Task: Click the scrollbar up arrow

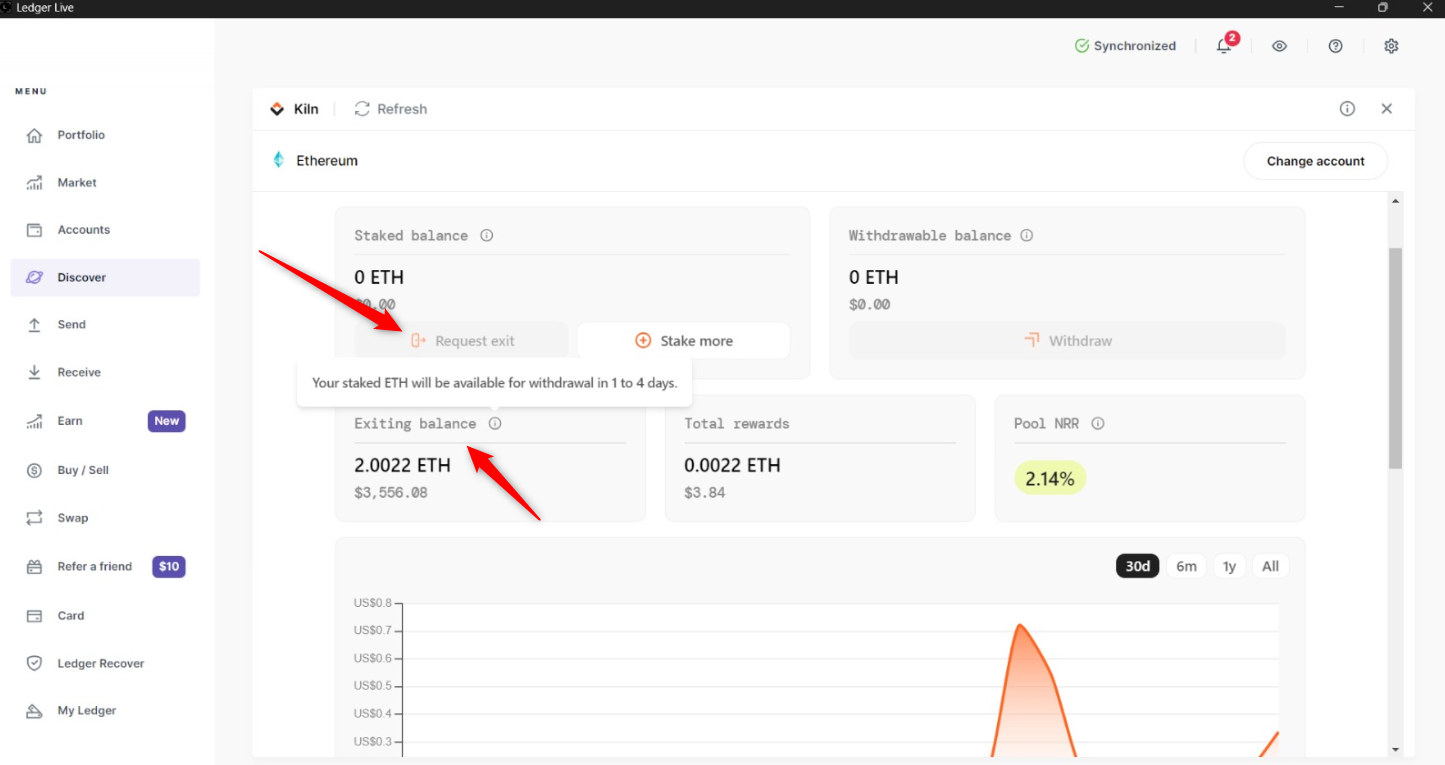Action: point(1396,202)
